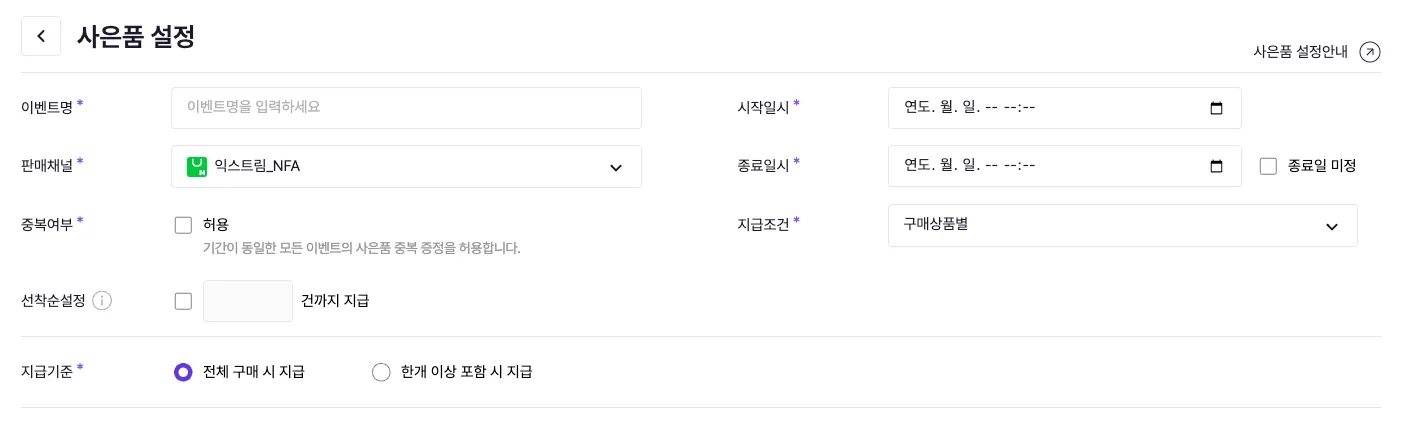
Task: Open the external link icon for 사은품 설정안내
Action: tap(1370, 52)
